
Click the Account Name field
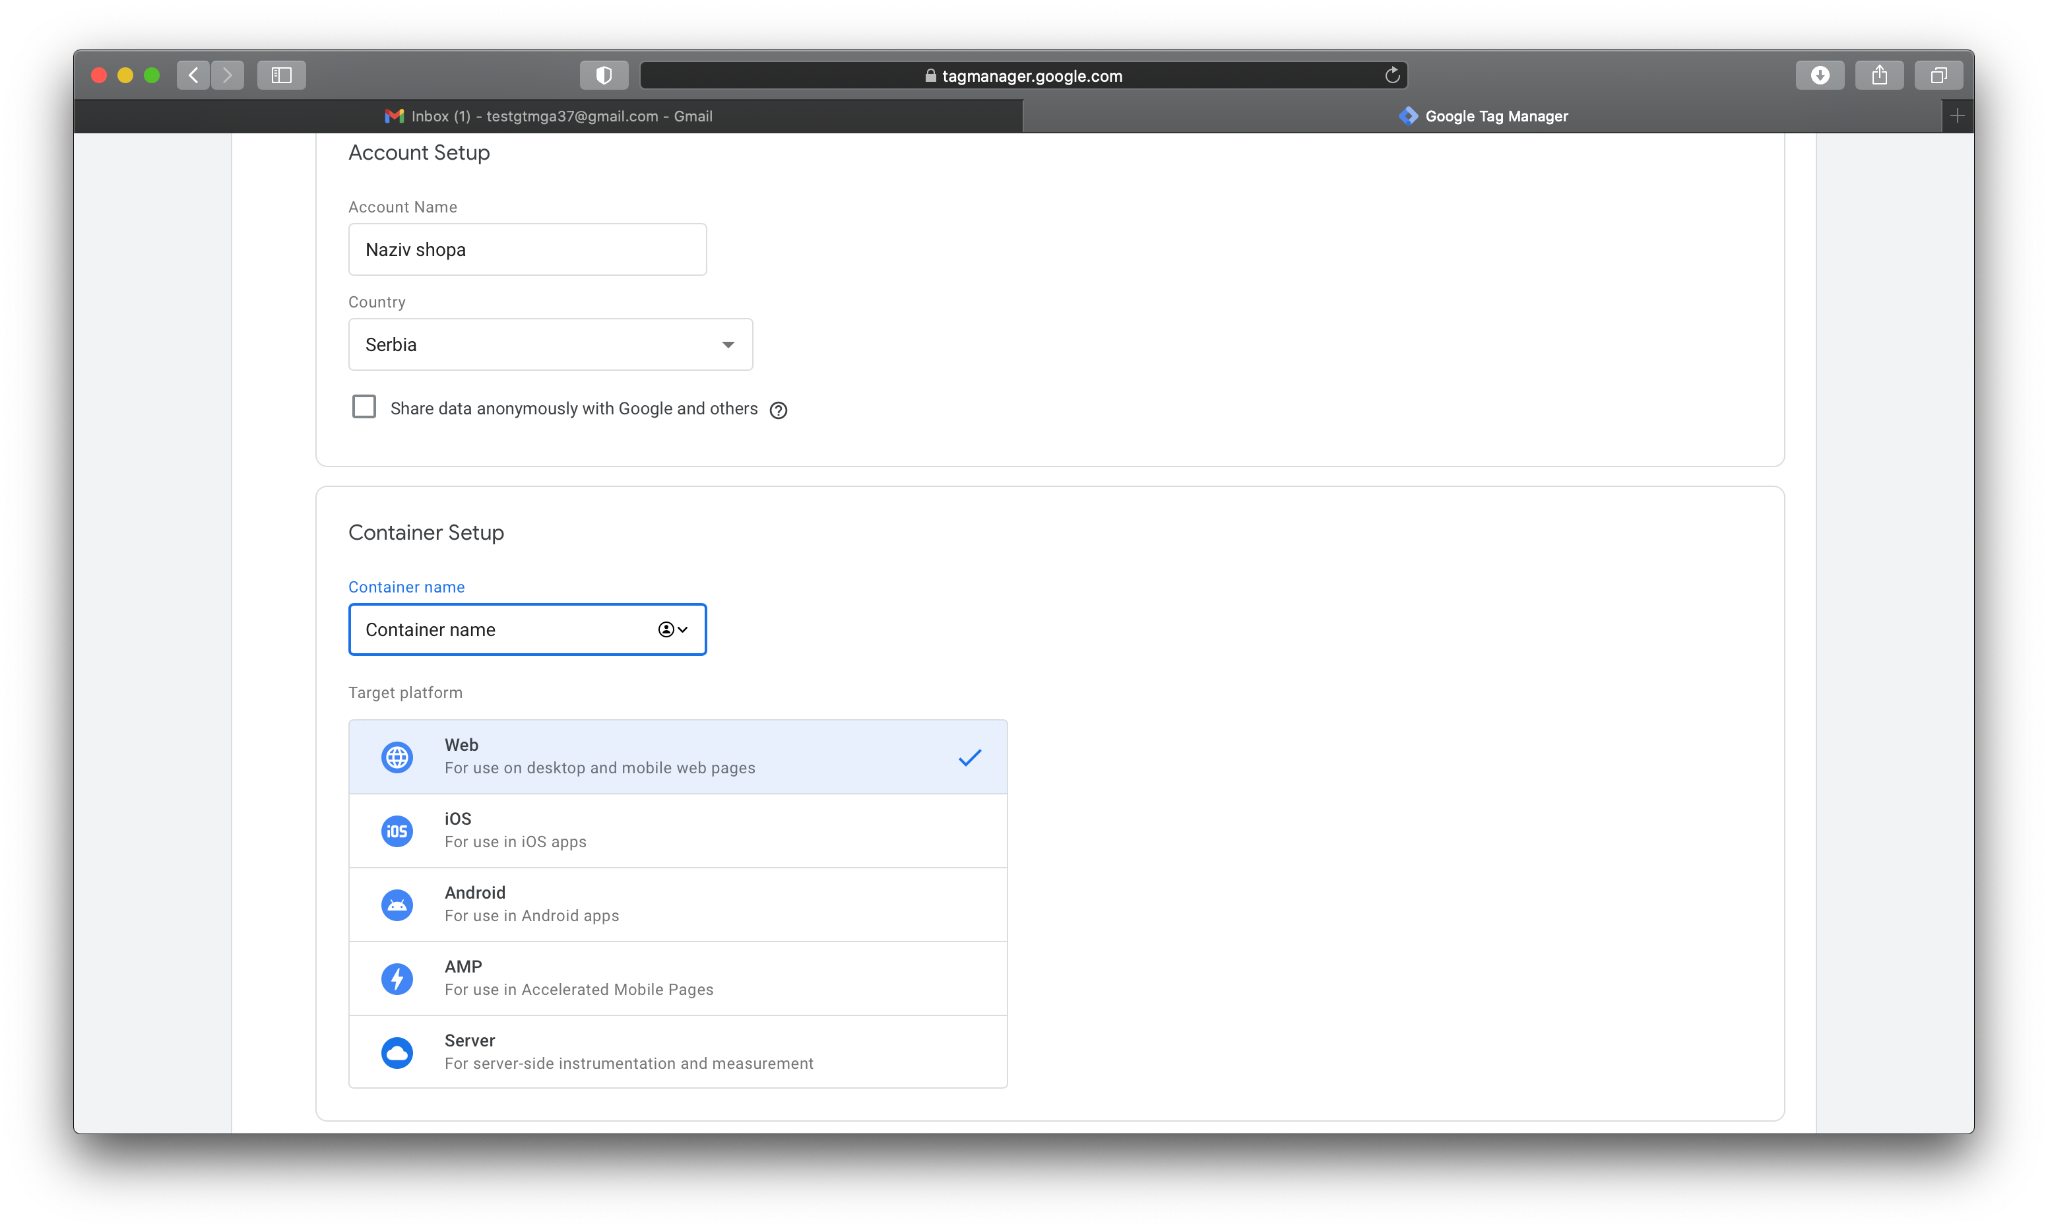527,250
